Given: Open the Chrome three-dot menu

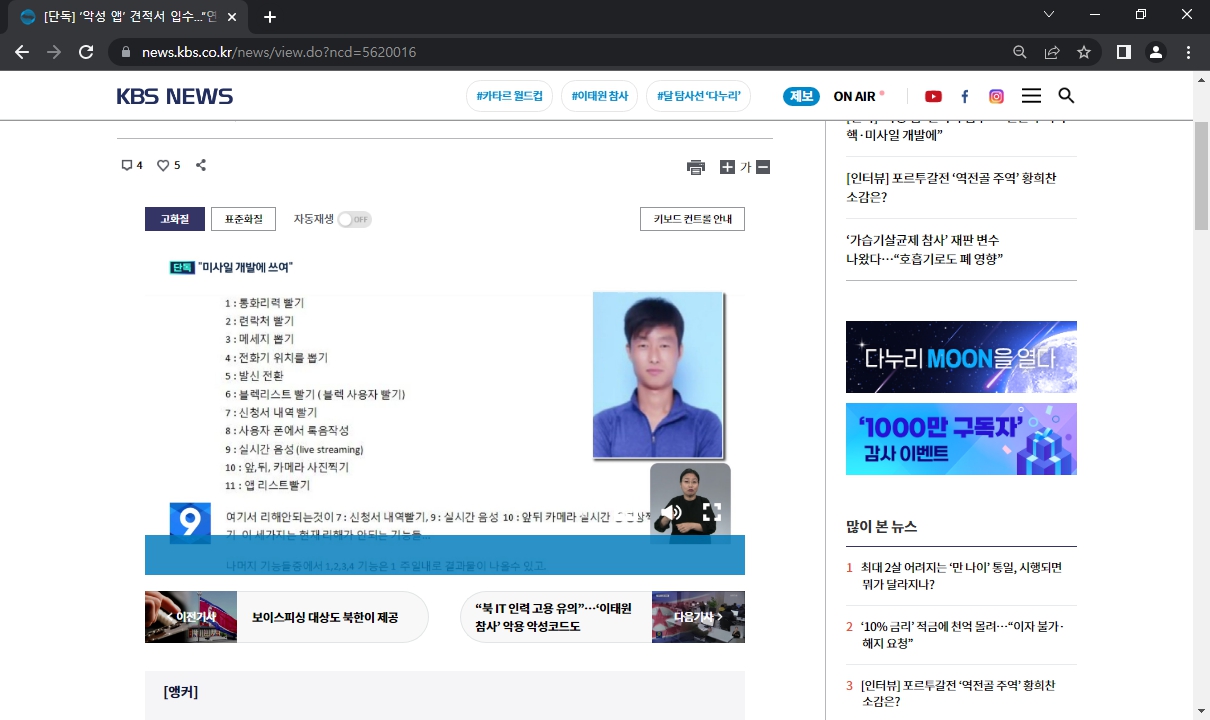Looking at the screenshot, I should (1188, 52).
